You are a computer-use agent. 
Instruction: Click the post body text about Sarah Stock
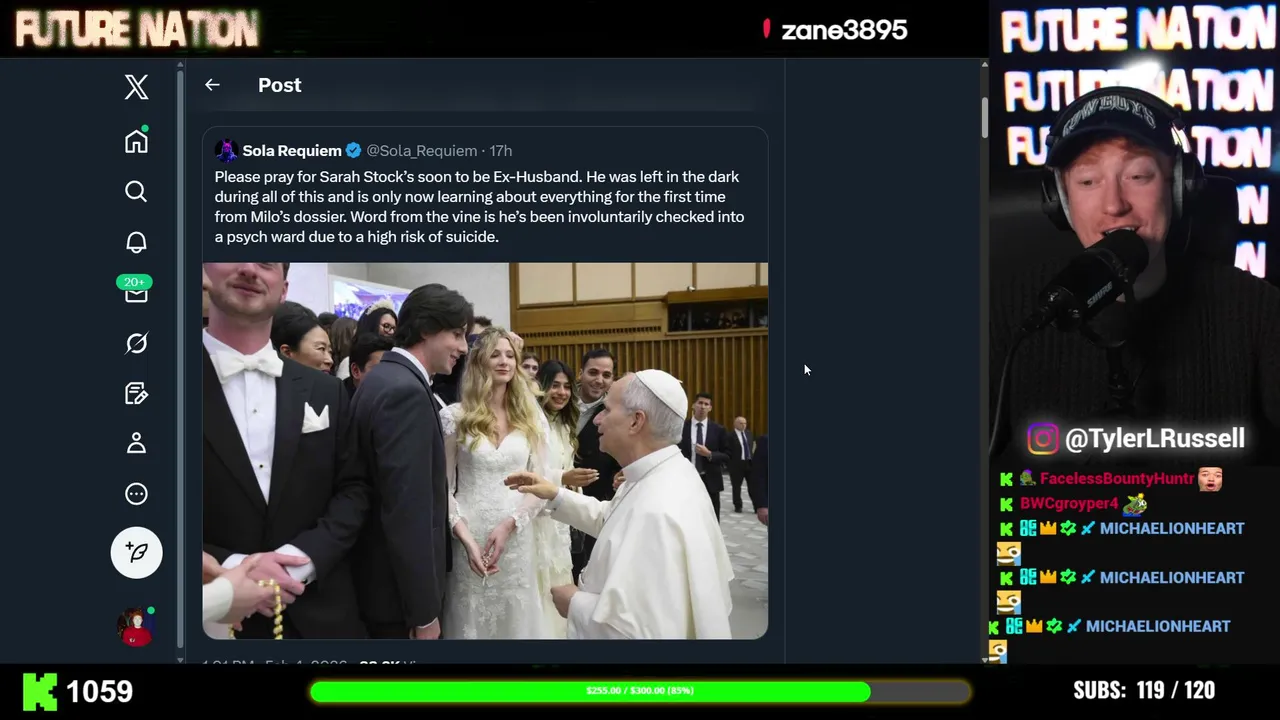(x=480, y=207)
